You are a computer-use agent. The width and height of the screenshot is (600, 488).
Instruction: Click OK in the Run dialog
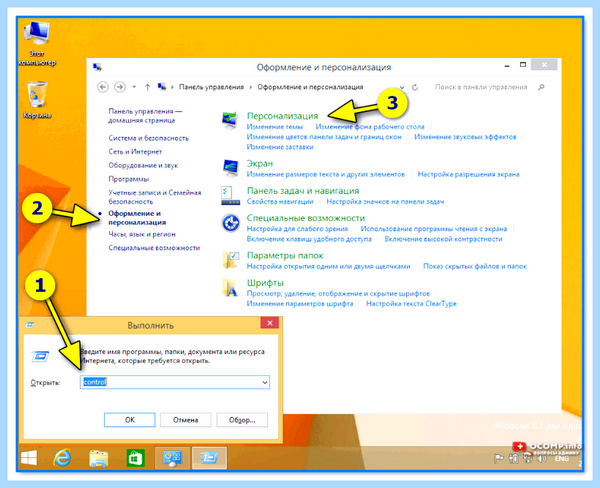(x=130, y=420)
